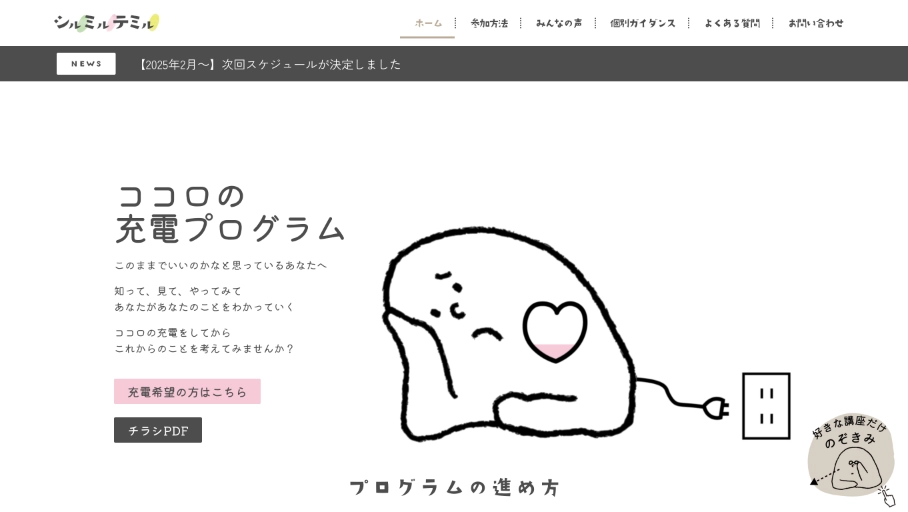This screenshot has height=512, width=908.
Task: Click the power plug illustration
Action: point(714,407)
